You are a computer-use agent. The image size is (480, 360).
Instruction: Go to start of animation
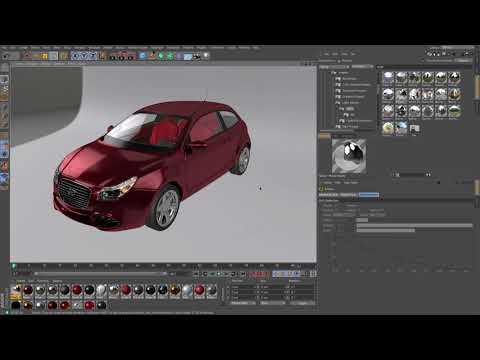[196, 274]
